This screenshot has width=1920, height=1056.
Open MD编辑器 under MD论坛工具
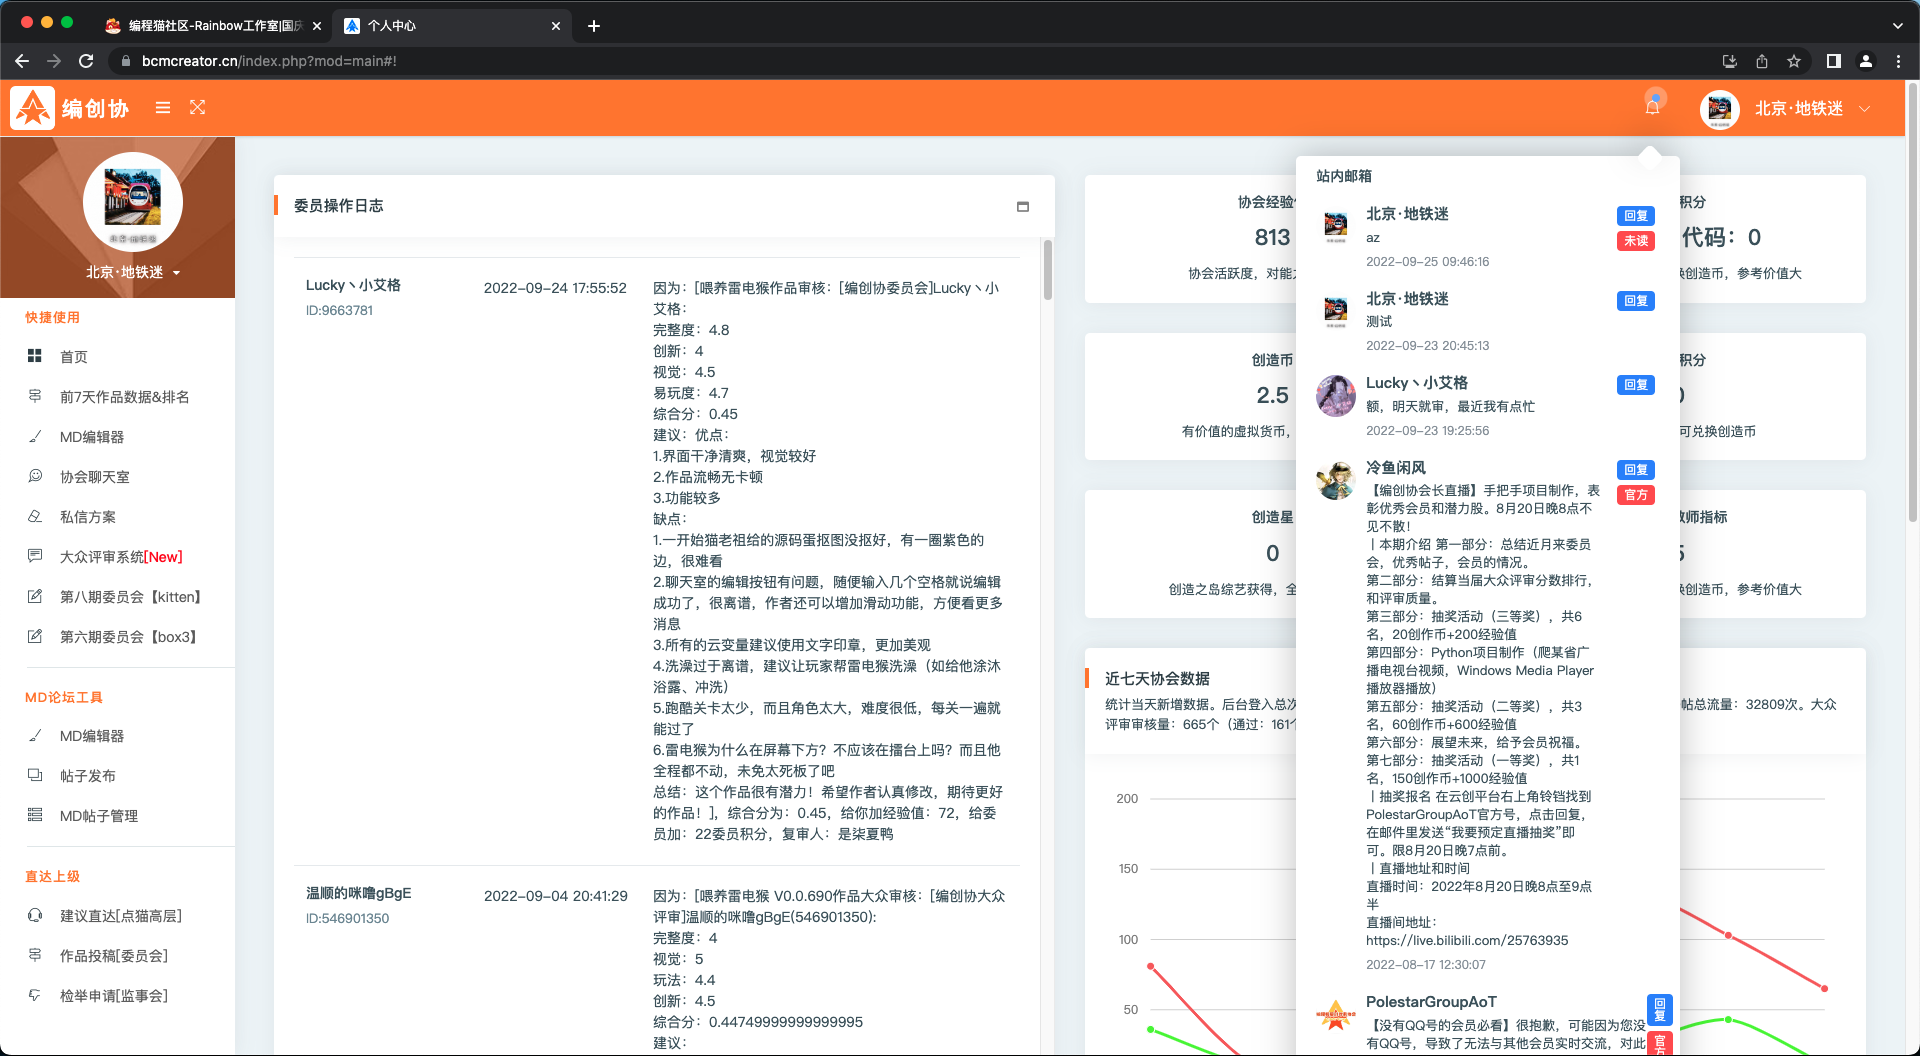(92, 736)
